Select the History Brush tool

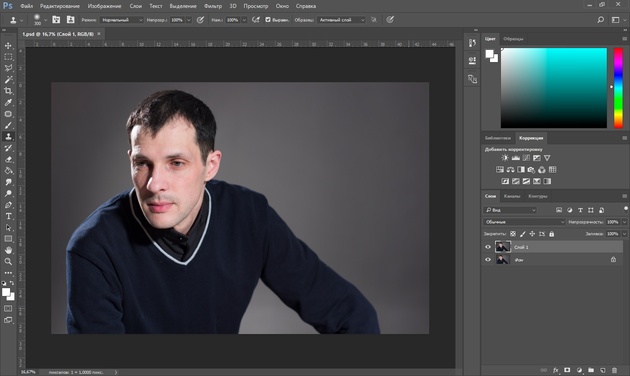point(8,148)
